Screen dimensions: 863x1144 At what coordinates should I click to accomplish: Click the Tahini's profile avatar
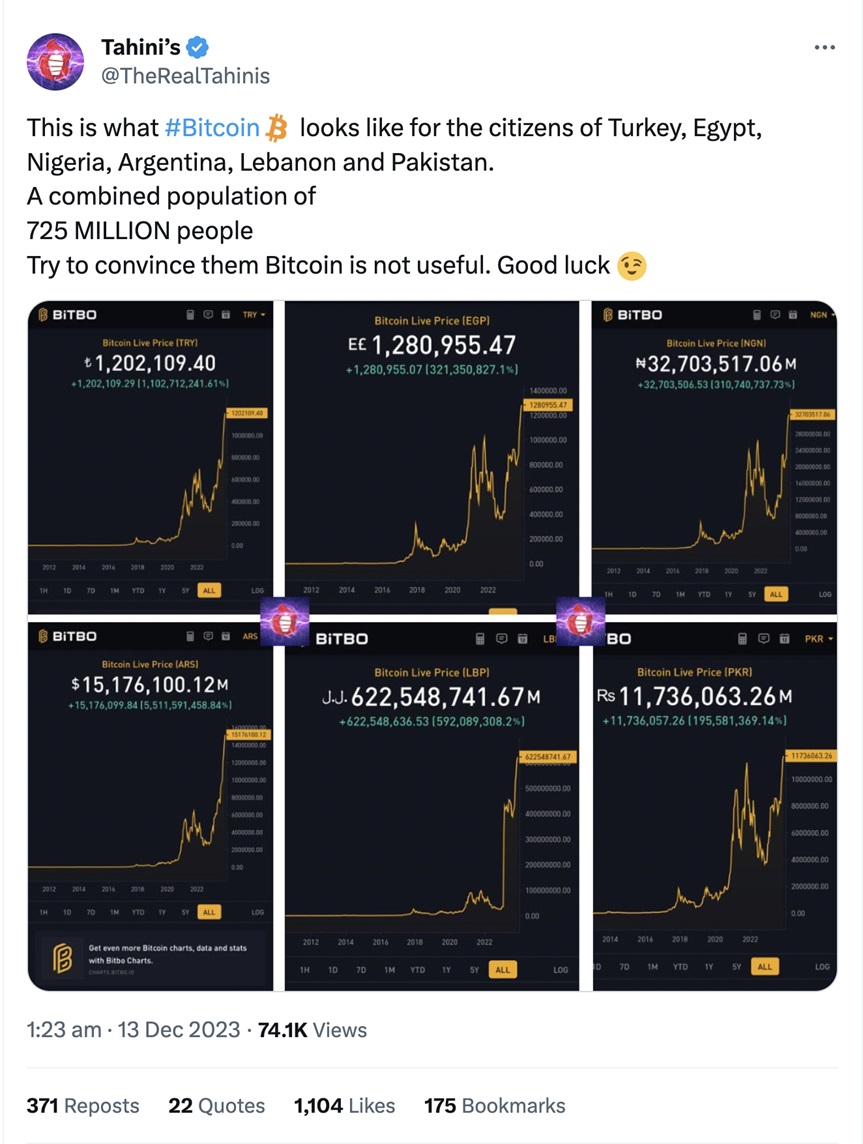coord(56,62)
